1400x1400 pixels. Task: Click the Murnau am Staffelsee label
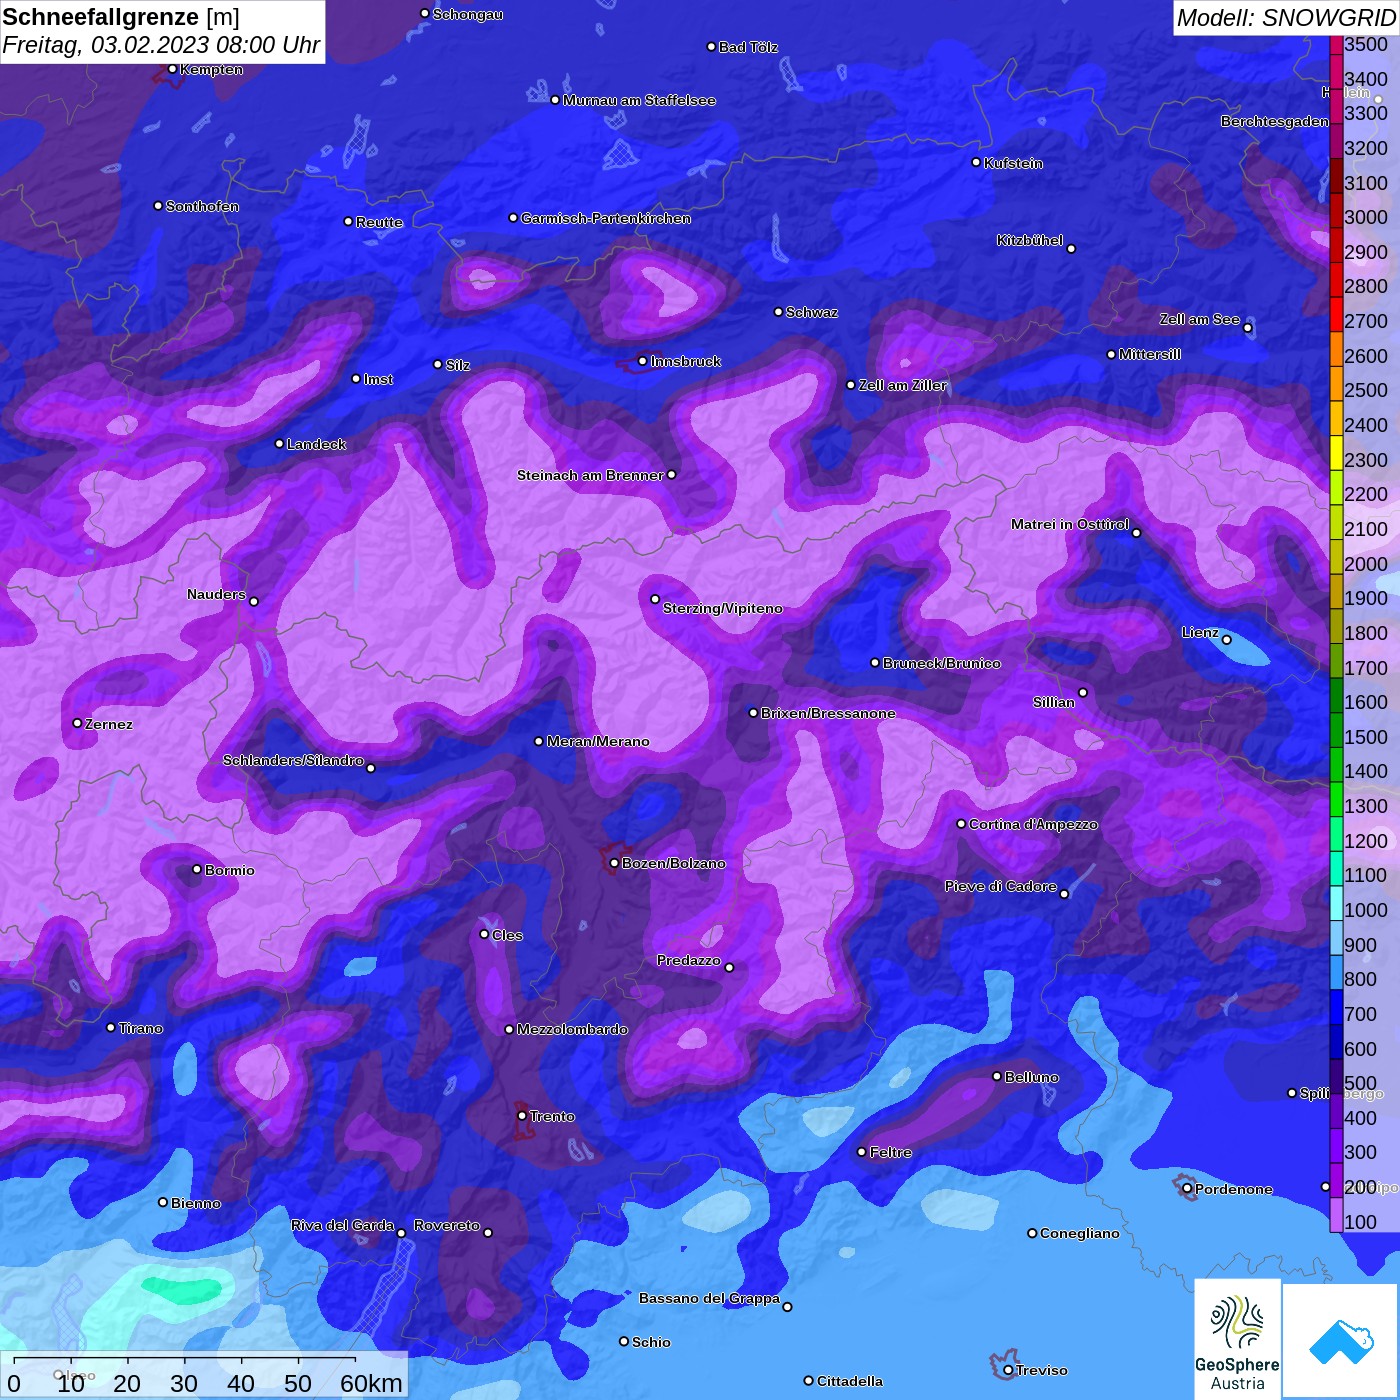[639, 100]
